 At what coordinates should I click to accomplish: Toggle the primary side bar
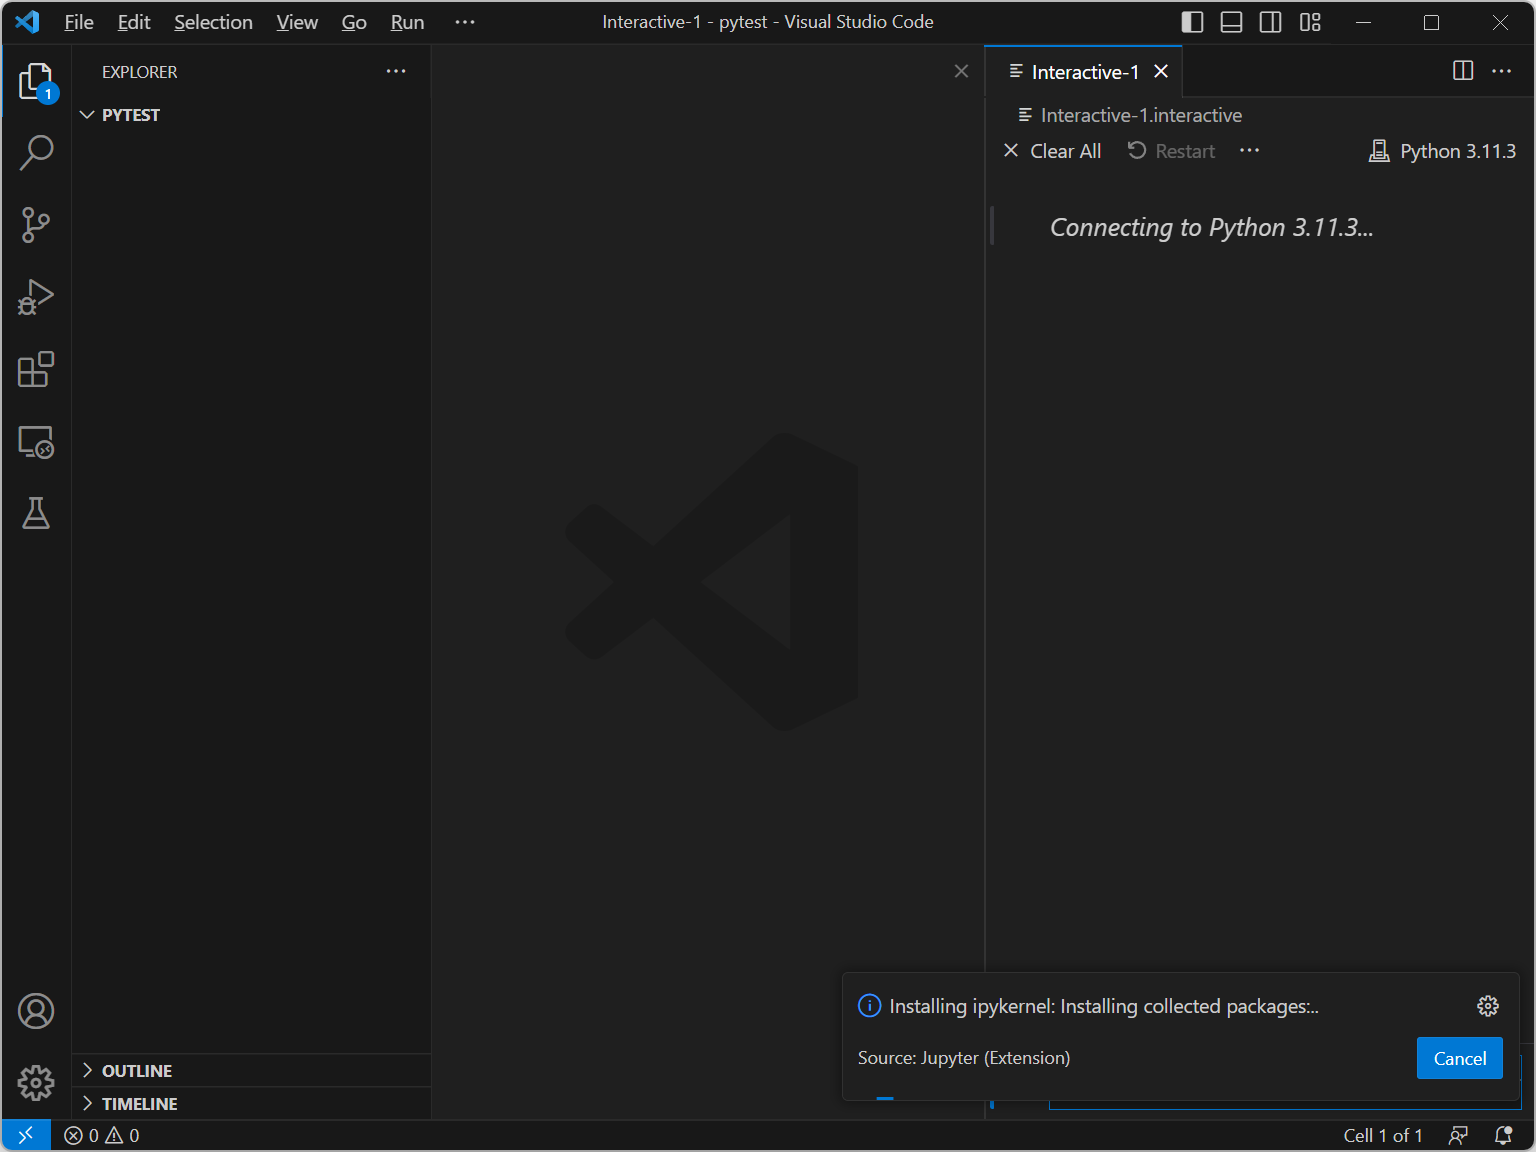(1192, 22)
